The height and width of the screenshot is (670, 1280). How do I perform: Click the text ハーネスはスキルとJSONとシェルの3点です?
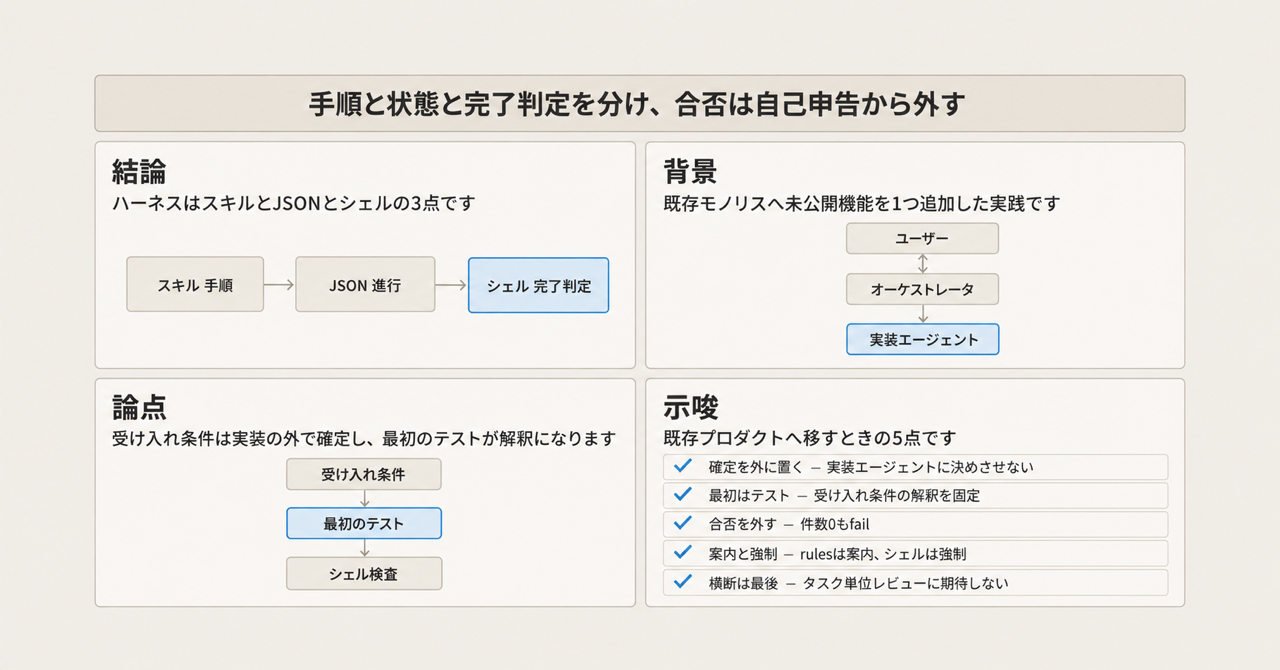(293, 203)
